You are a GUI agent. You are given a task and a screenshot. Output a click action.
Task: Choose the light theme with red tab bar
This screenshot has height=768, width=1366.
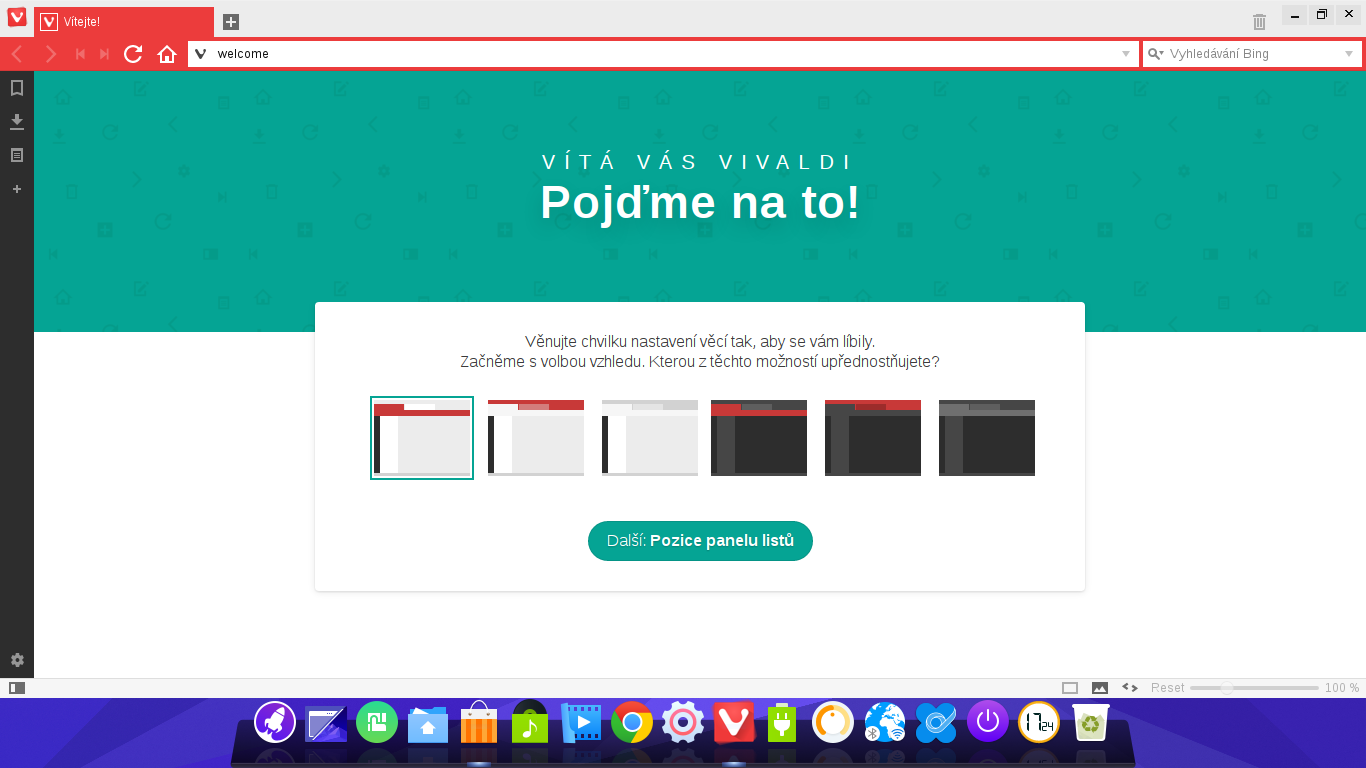click(536, 438)
